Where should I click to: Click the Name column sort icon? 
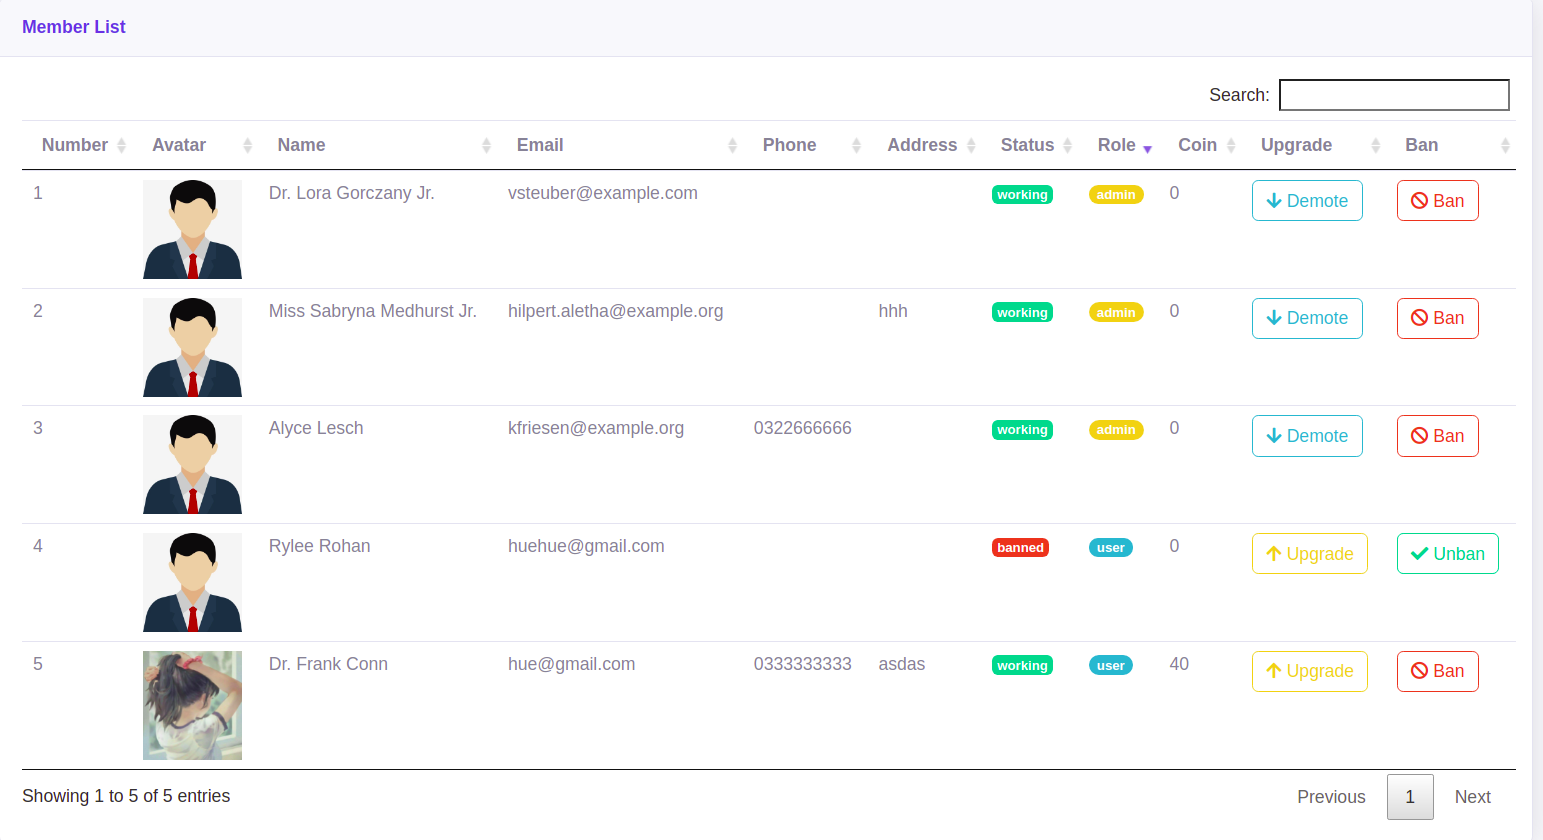tap(486, 146)
